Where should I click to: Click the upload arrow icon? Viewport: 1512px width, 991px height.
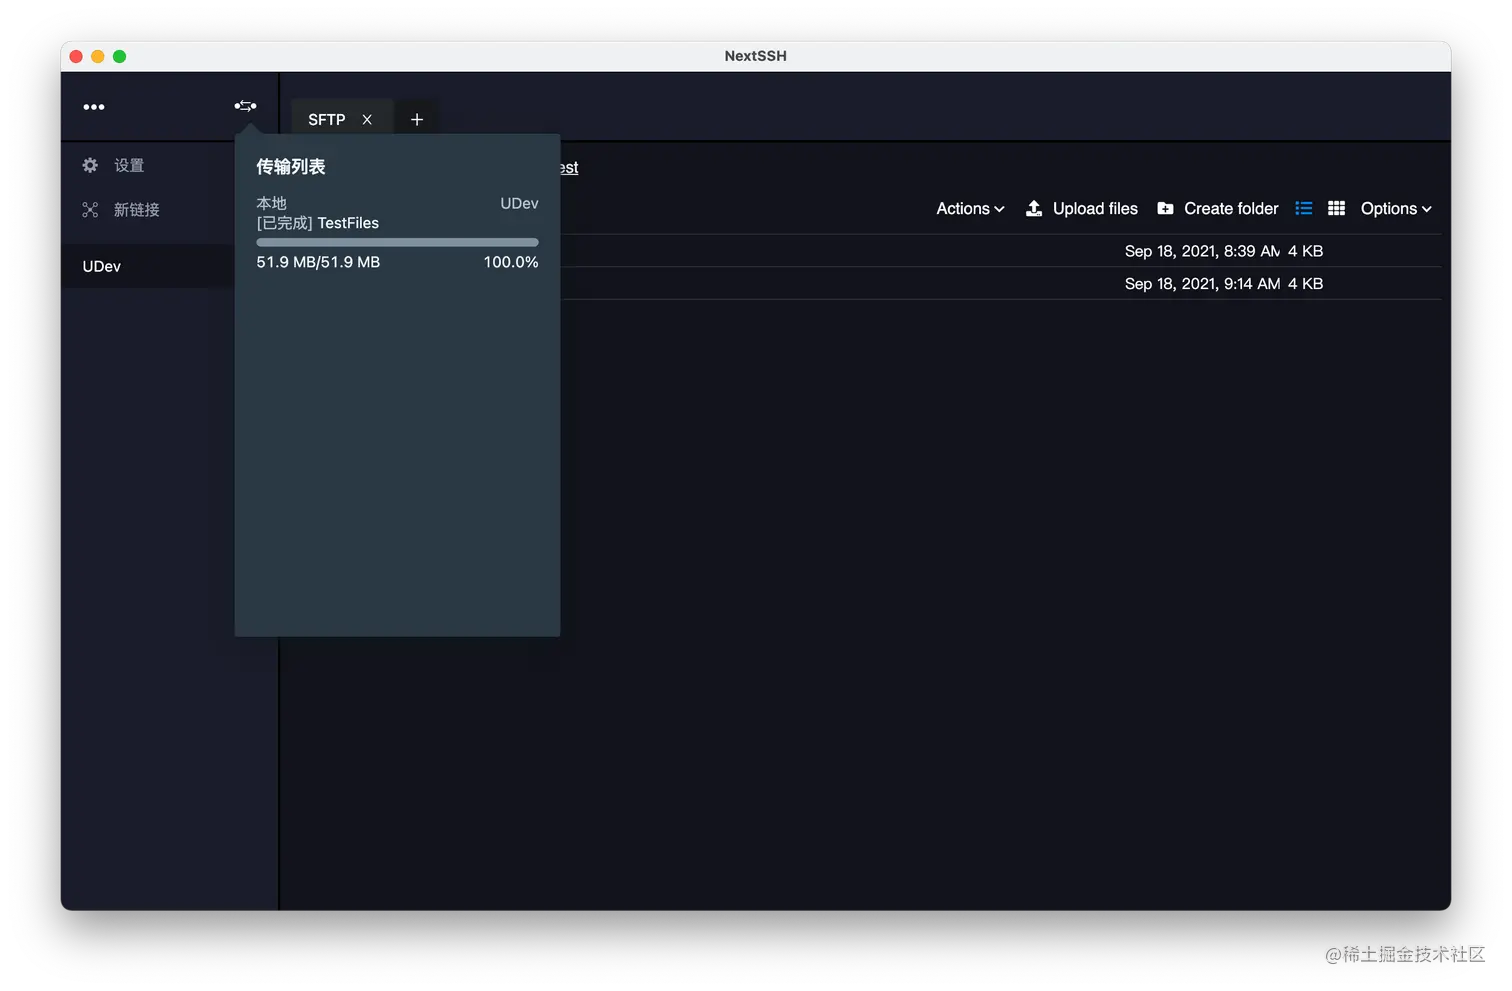pyautogui.click(x=1034, y=208)
